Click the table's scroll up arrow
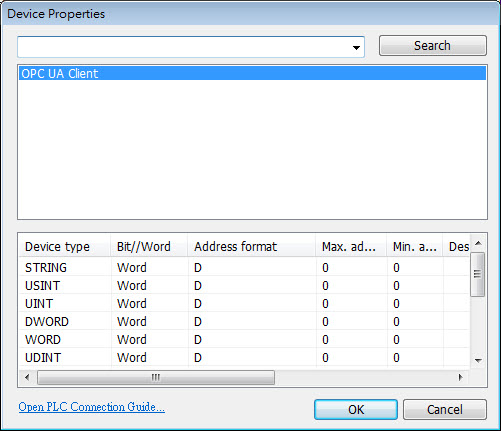 [x=478, y=243]
